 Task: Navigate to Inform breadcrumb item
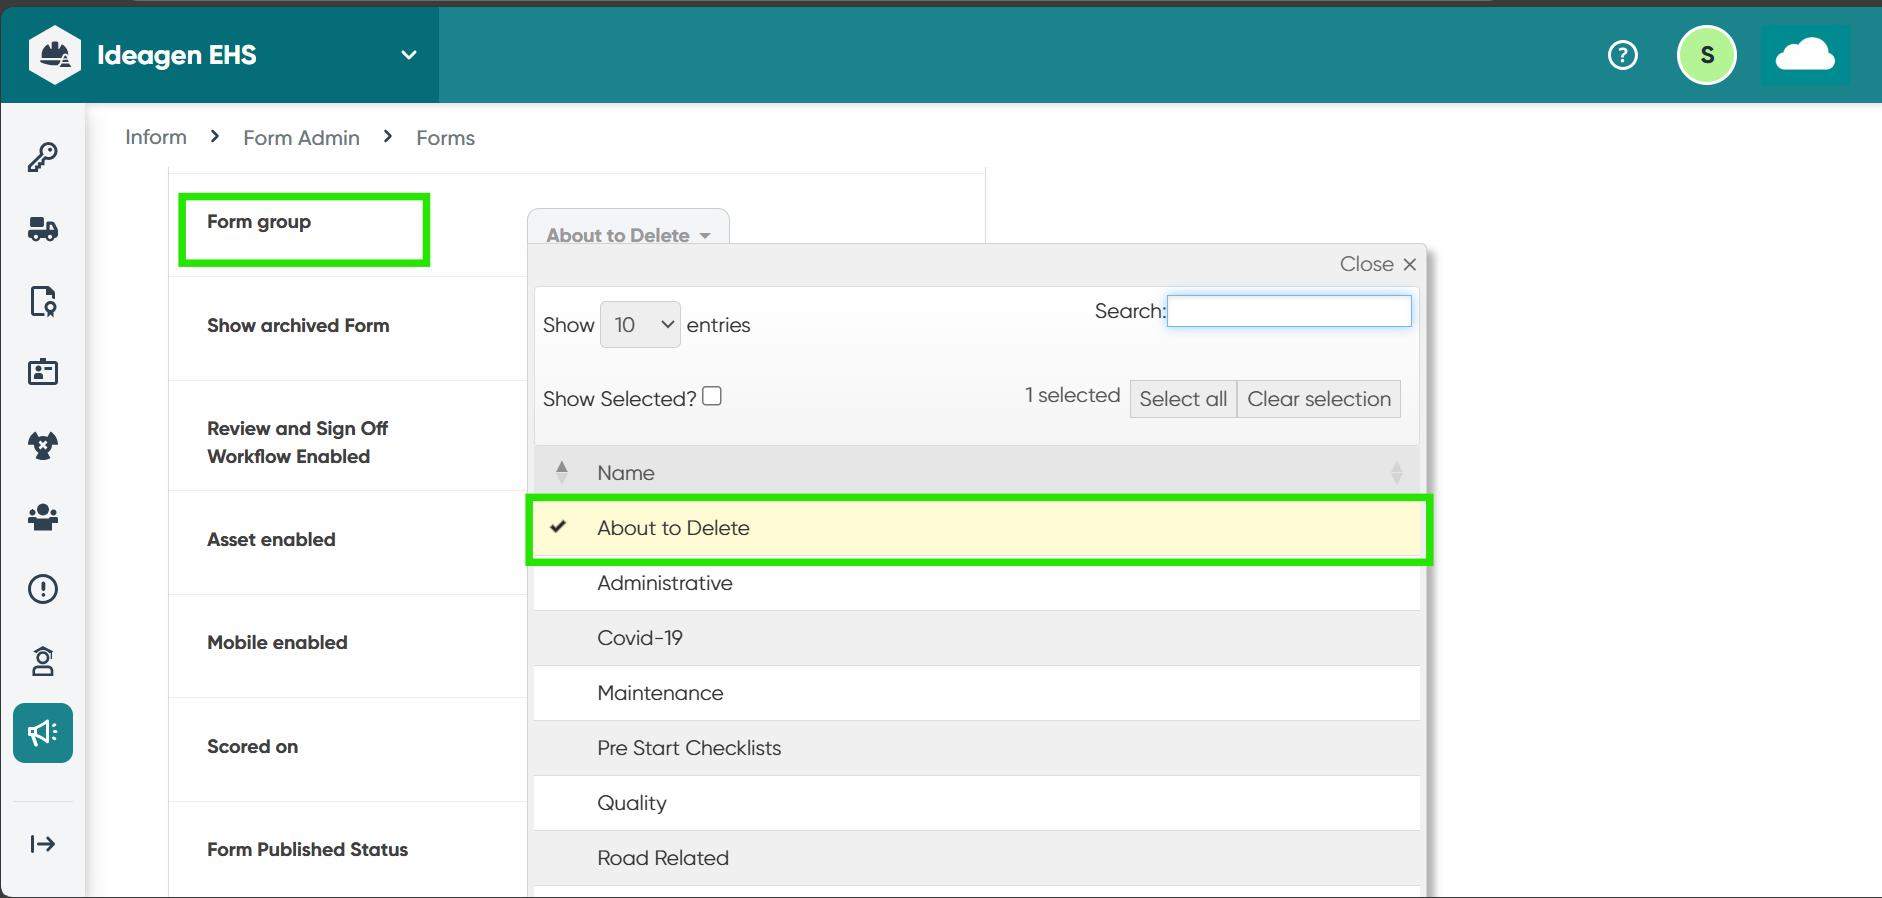coord(156,137)
